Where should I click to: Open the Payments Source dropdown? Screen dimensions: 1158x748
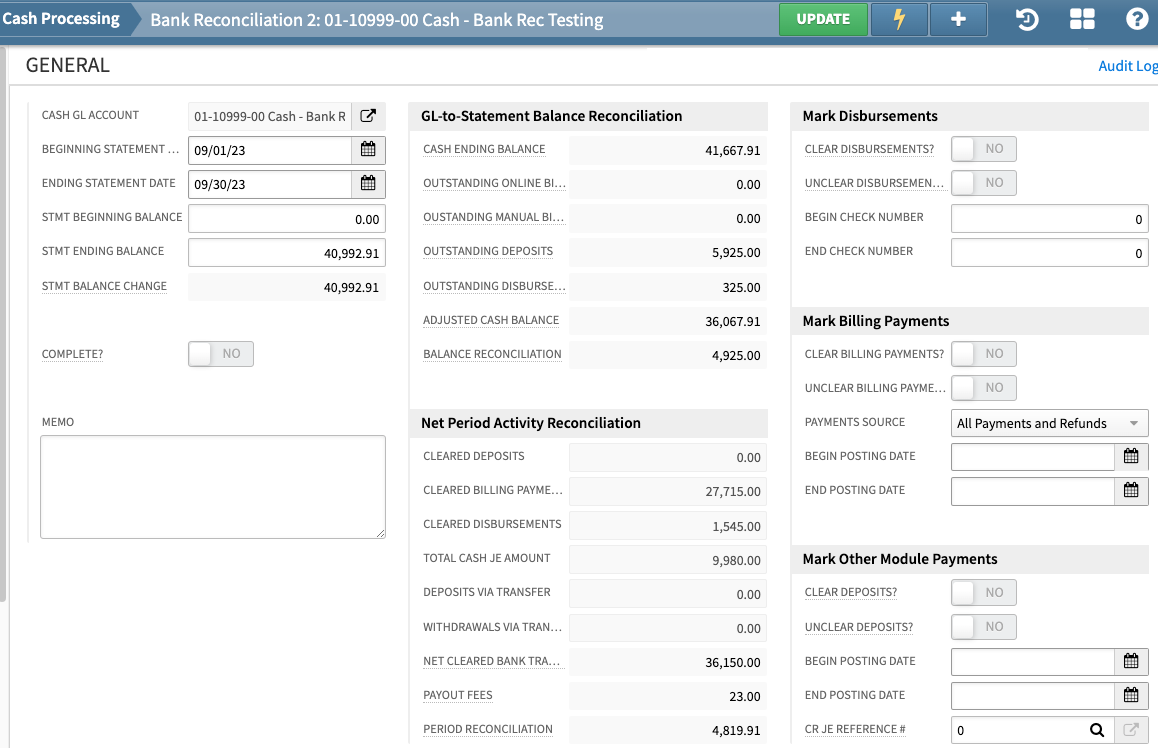point(1048,422)
